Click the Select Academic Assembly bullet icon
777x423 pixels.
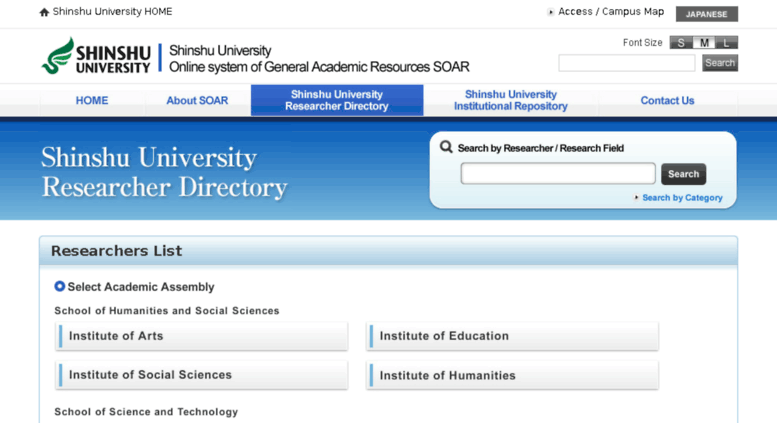(59, 286)
